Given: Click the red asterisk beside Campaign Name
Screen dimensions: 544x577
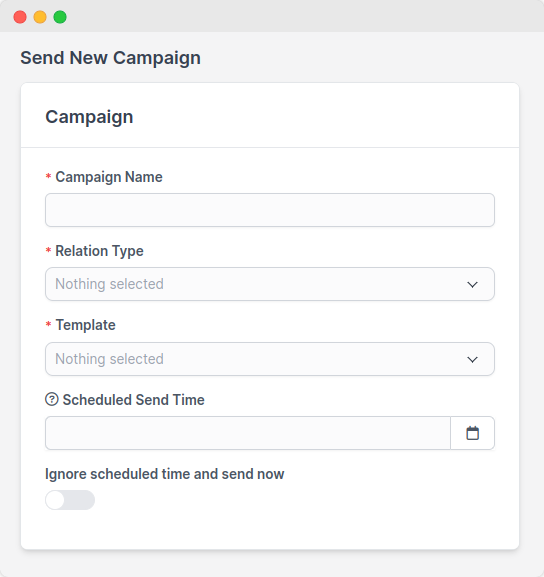Looking at the screenshot, I should (x=48, y=176).
